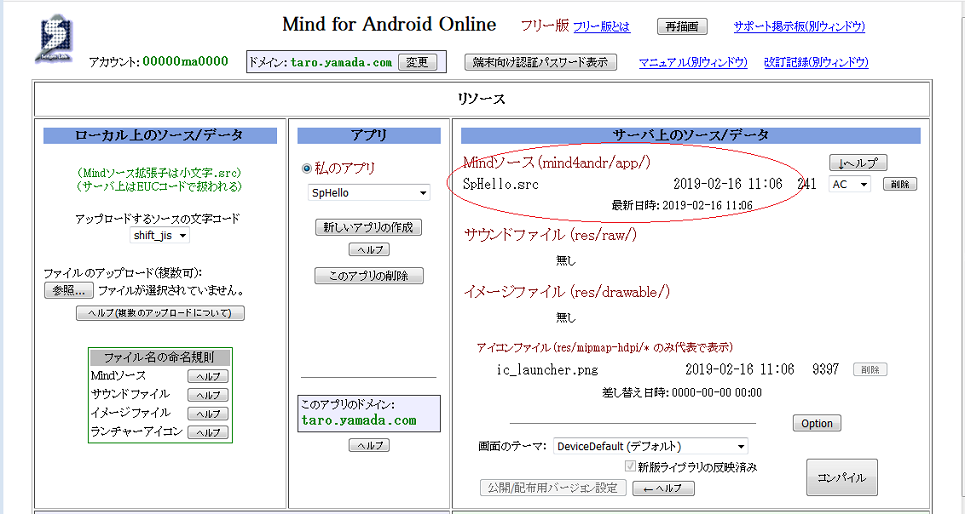Click サーバ上のソース/データ header
Image resolution: width=965 pixels, height=514 pixels.
pos(691,135)
